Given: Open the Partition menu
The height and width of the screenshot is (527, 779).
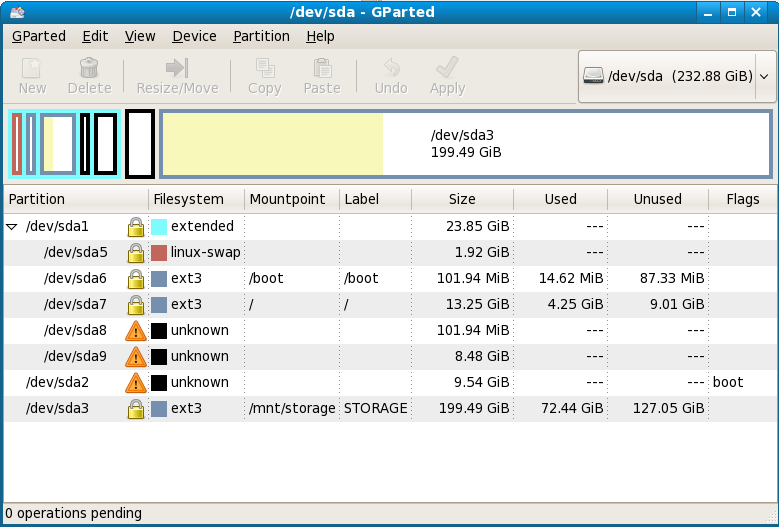Looking at the screenshot, I should (261, 36).
